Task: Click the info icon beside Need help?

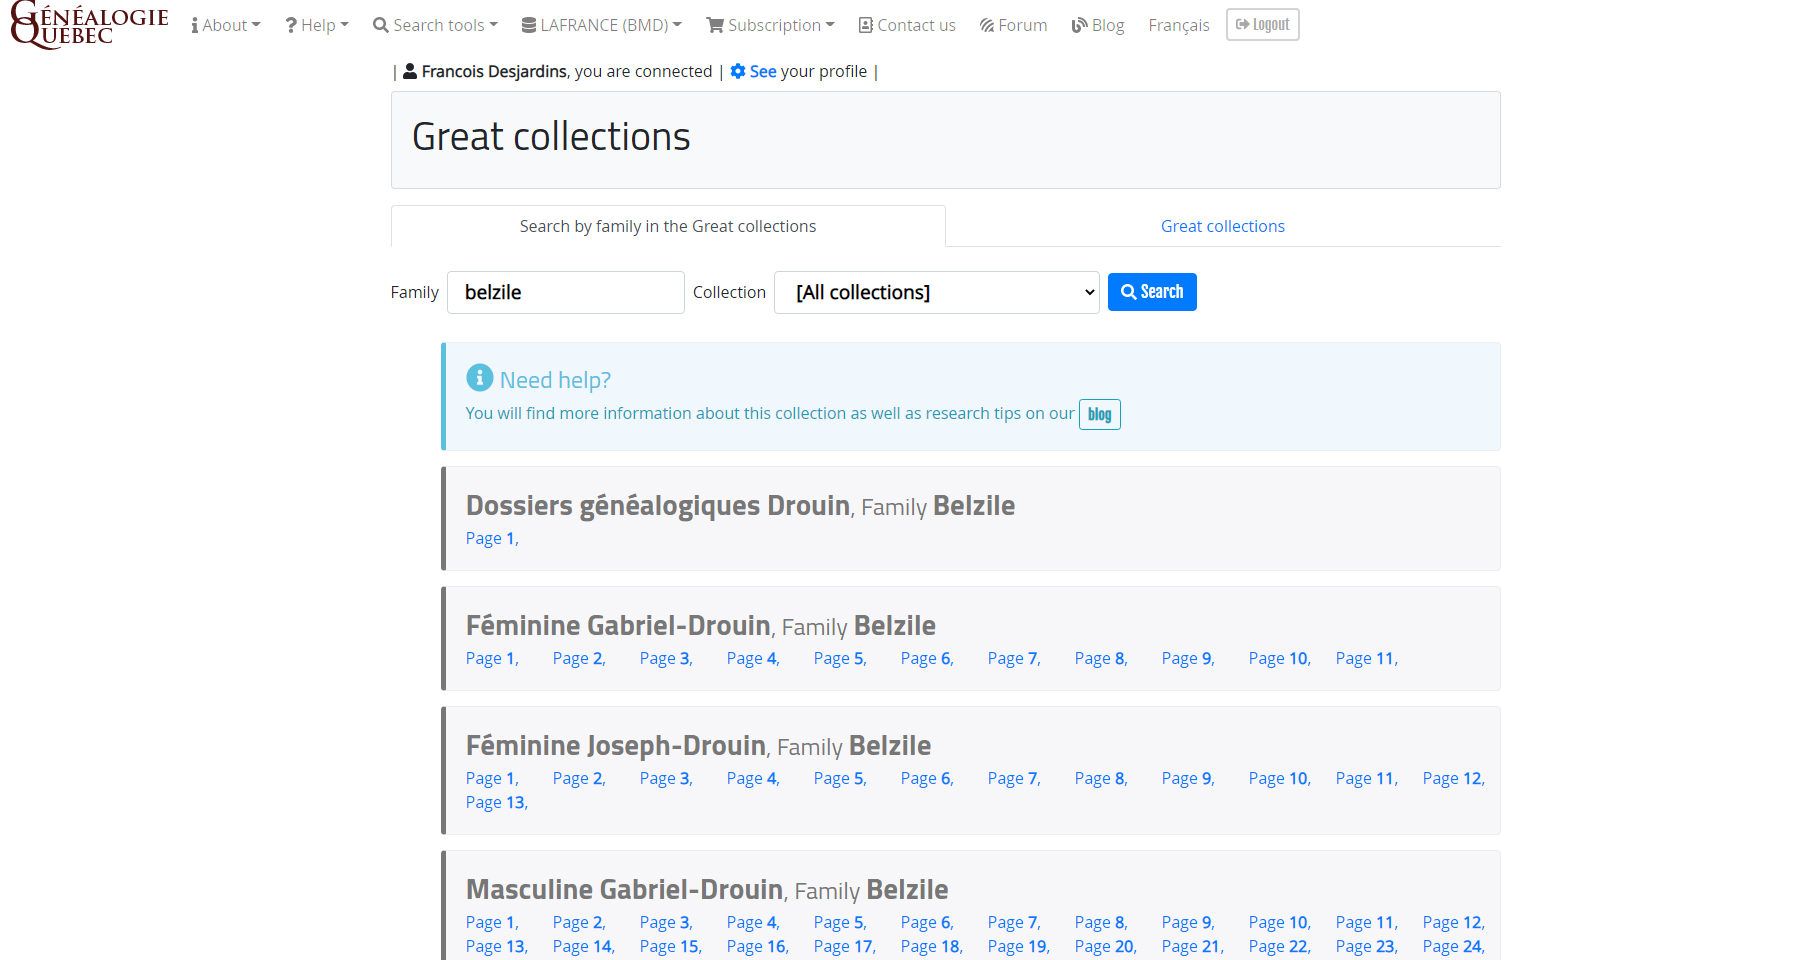Action: pyautogui.click(x=480, y=377)
